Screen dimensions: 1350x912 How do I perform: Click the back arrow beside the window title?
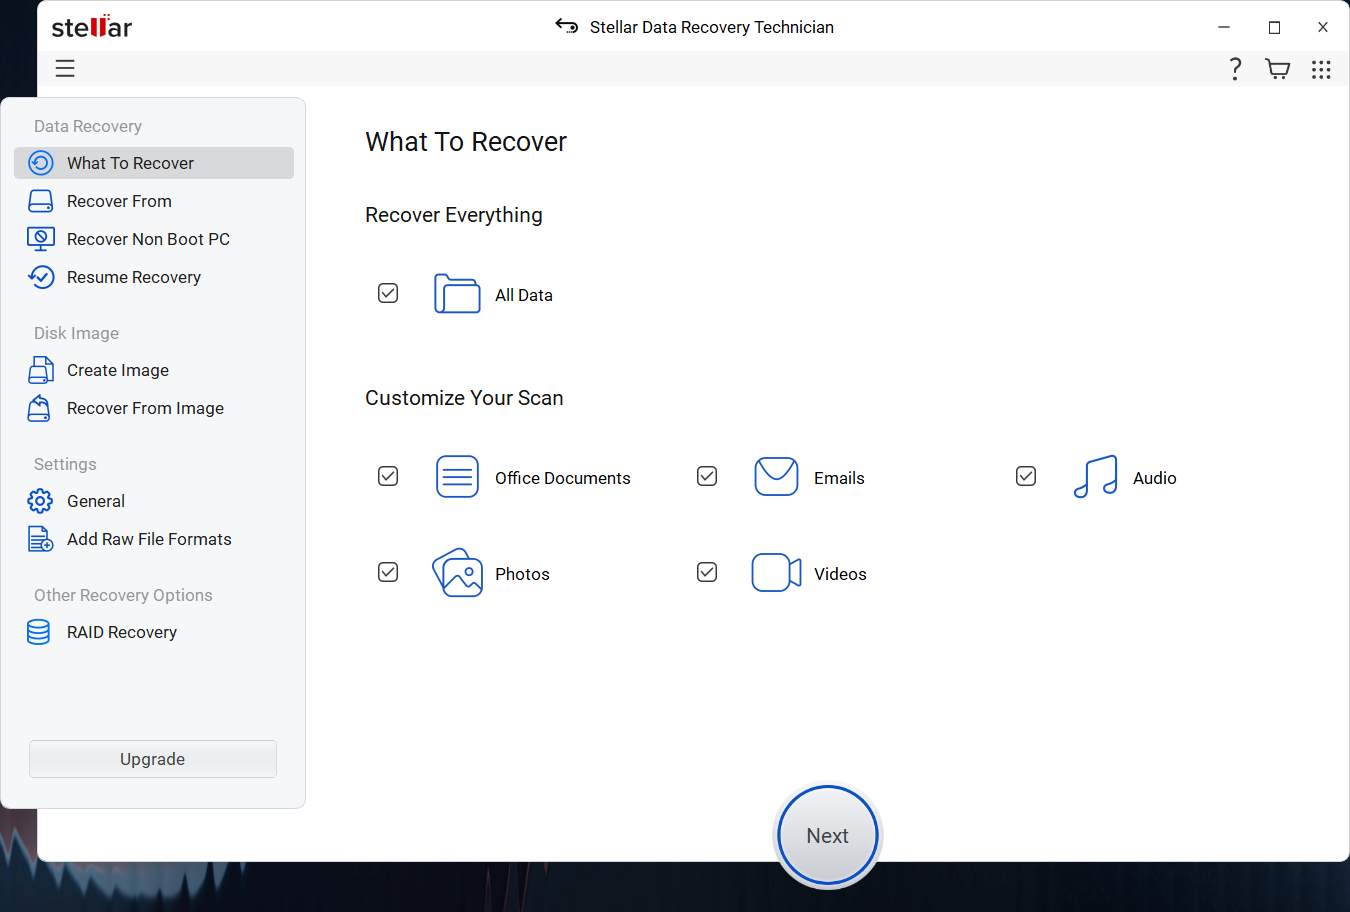567,26
